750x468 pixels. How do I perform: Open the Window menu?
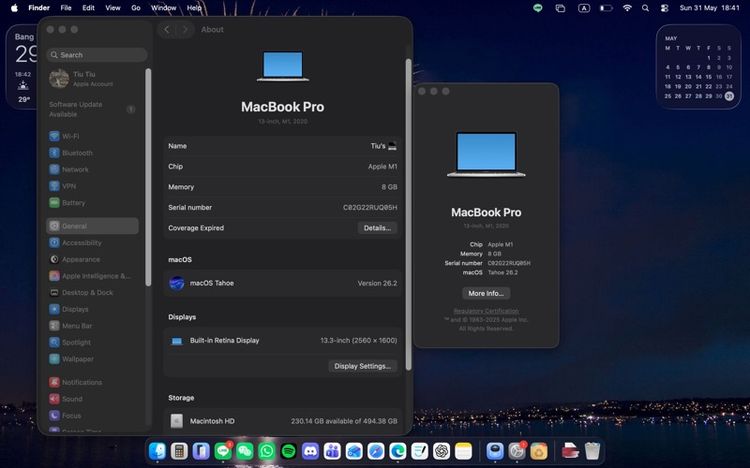(164, 8)
